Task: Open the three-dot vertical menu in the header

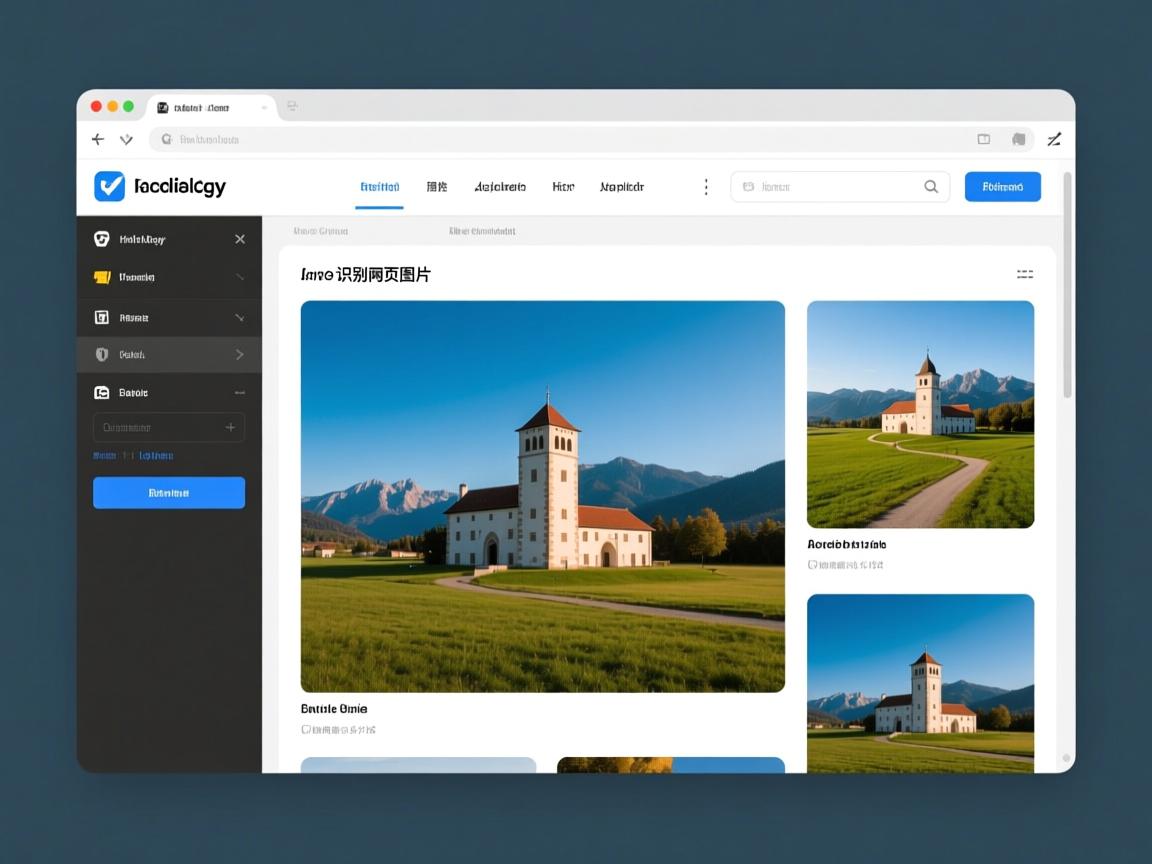Action: pyautogui.click(x=706, y=187)
